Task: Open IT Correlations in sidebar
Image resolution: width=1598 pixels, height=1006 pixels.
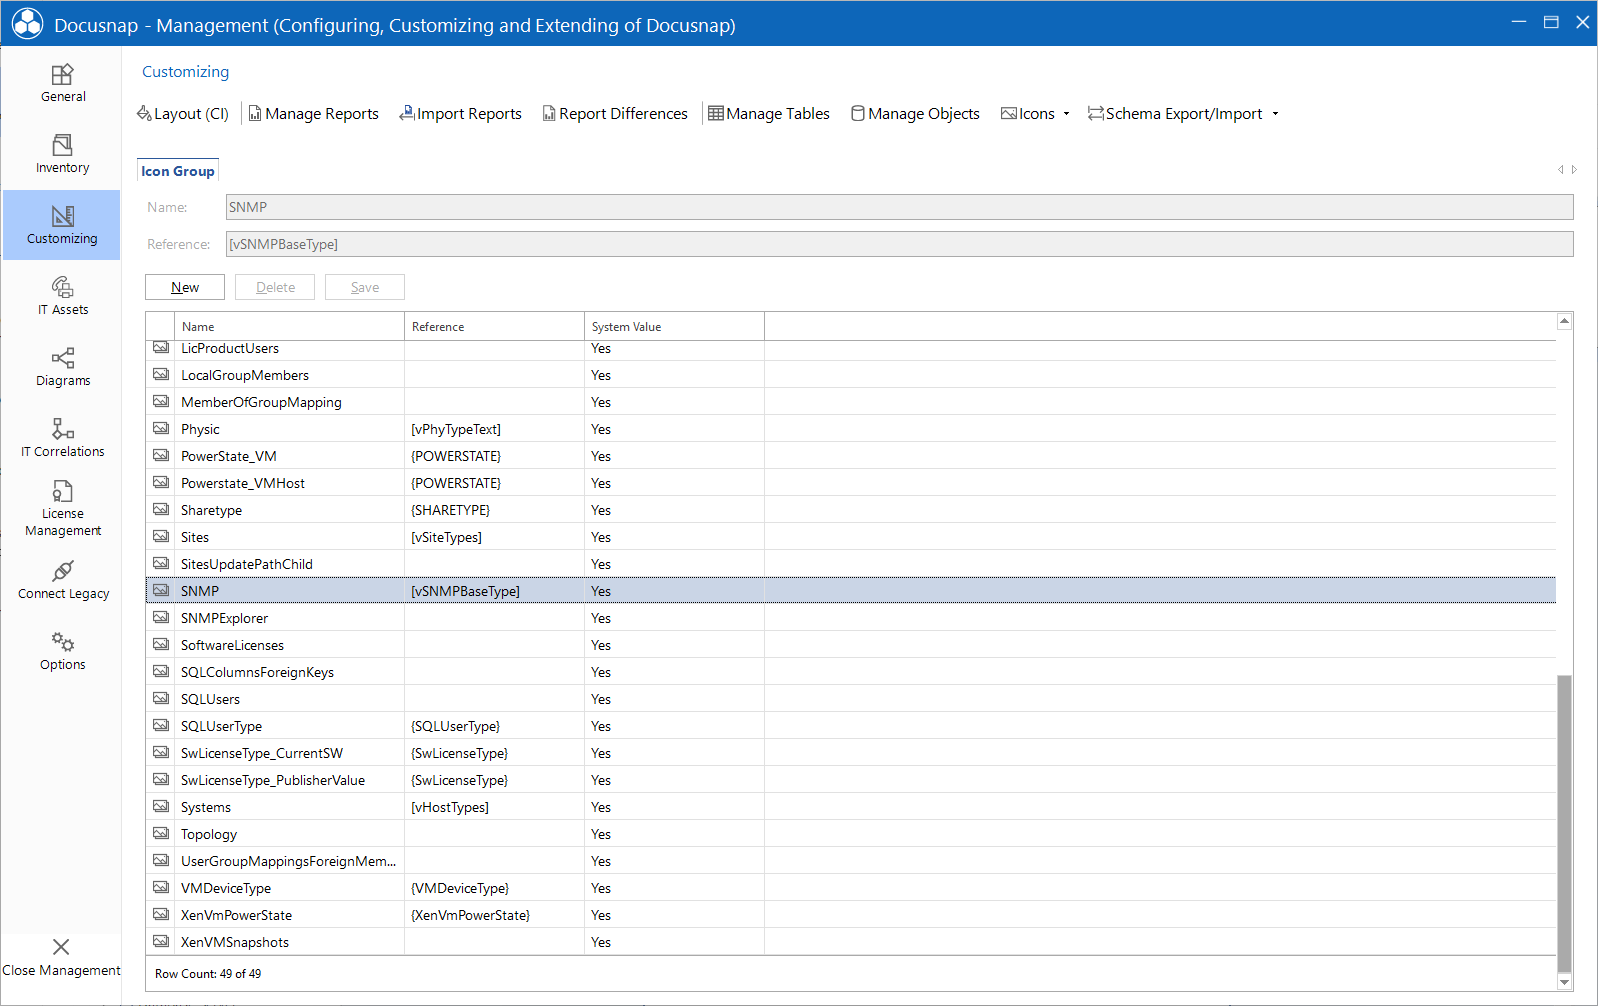Action: pos(62,438)
